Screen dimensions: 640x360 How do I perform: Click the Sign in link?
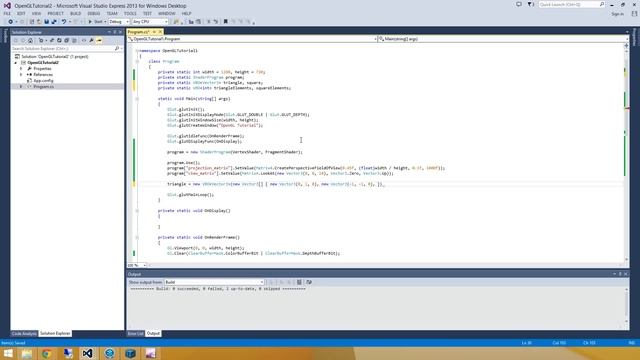pos(618,14)
